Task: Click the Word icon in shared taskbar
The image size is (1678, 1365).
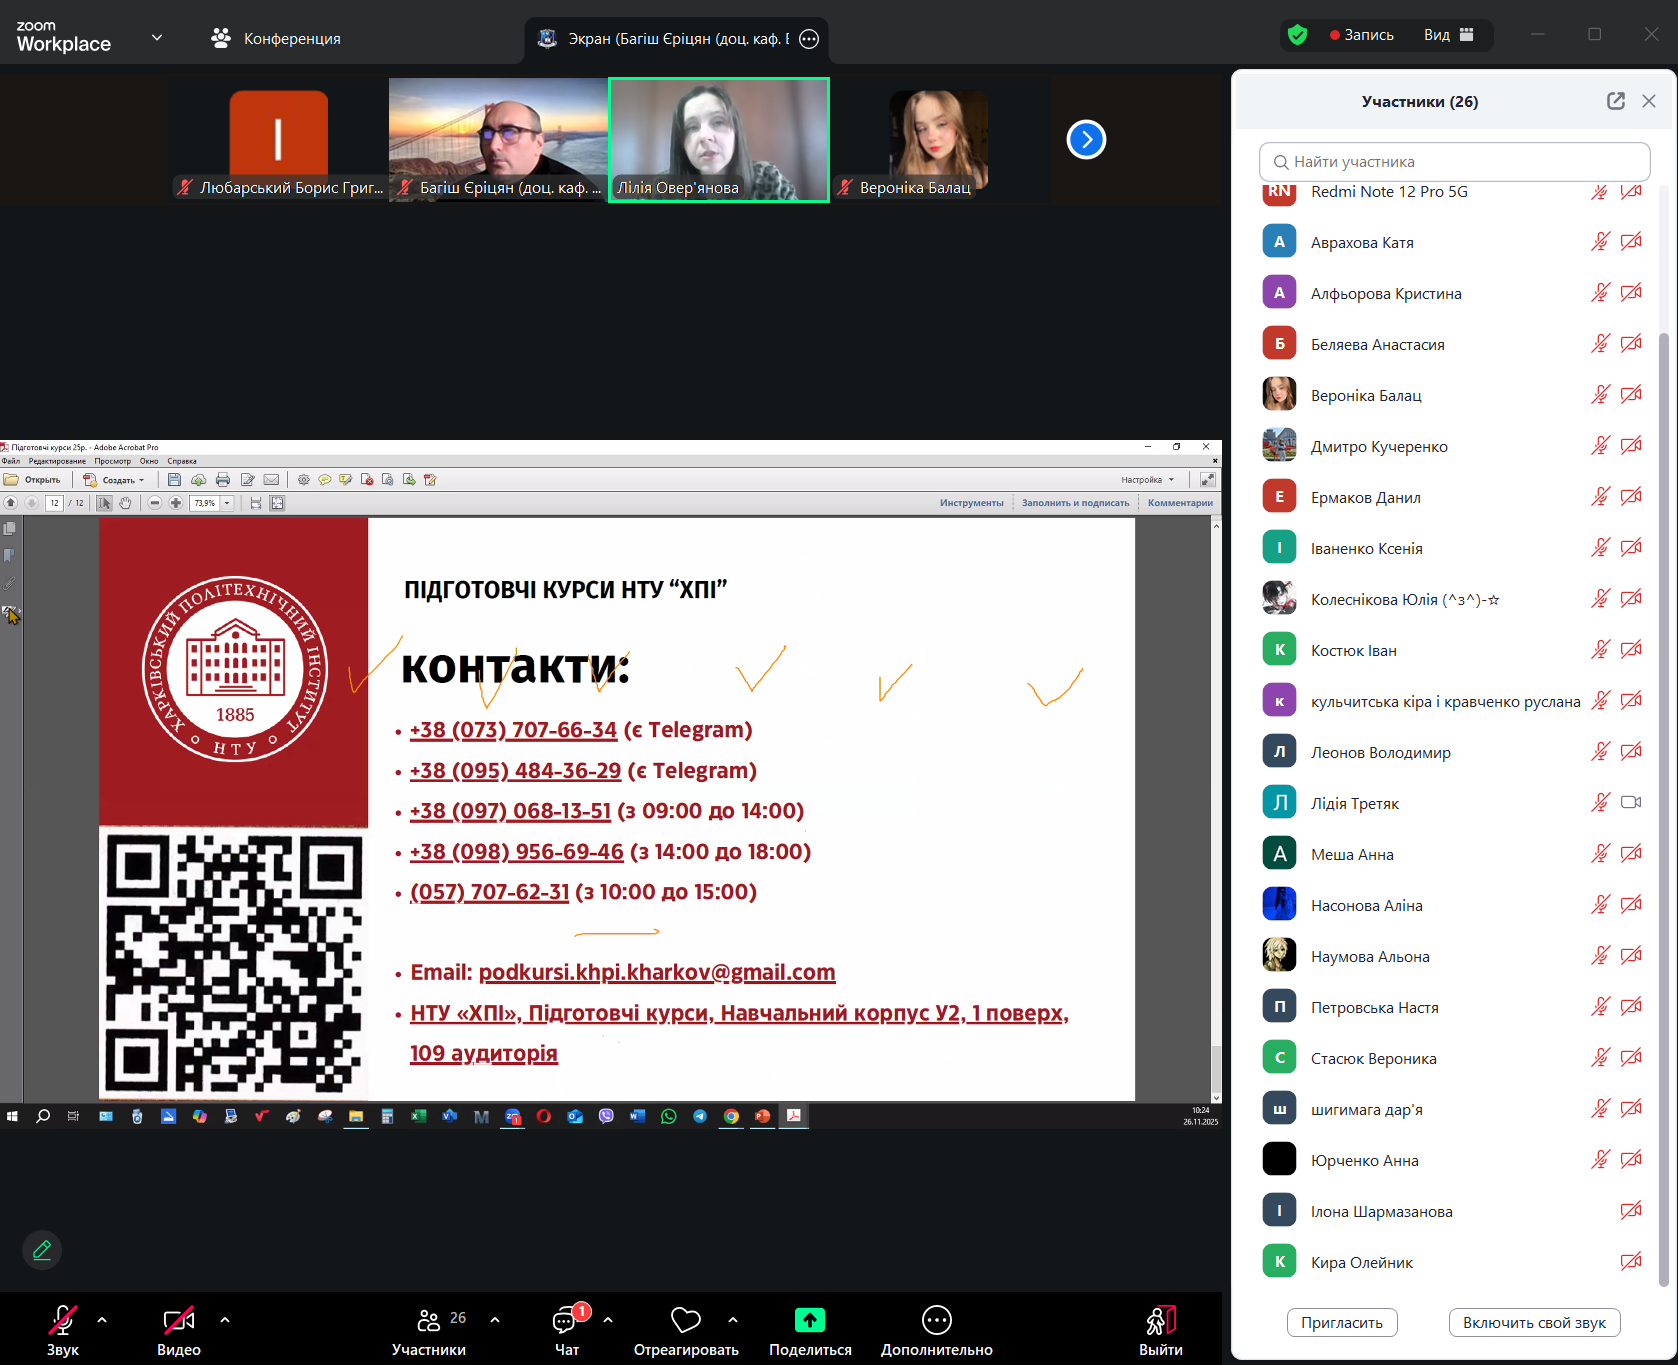Action: pyautogui.click(x=637, y=1116)
